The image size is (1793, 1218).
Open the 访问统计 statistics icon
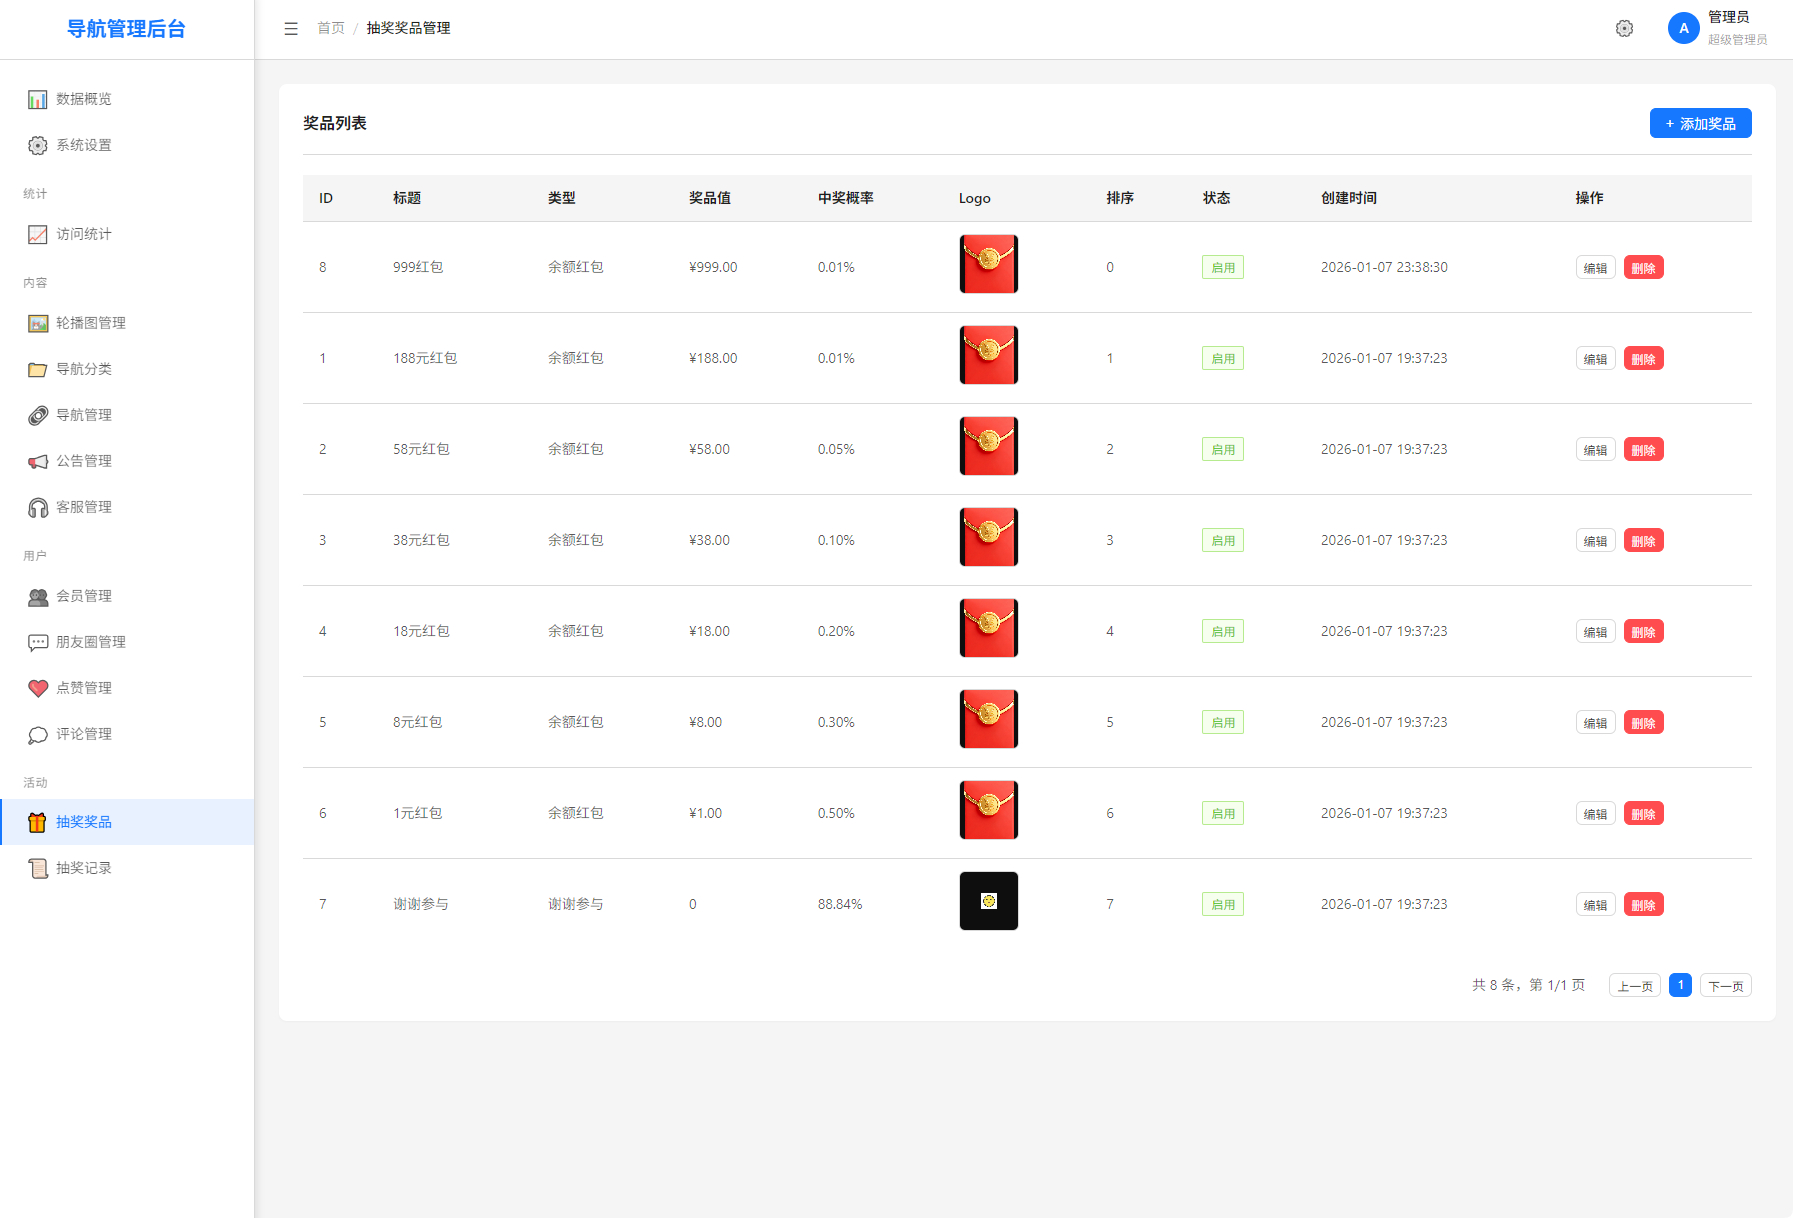(37, 234)
